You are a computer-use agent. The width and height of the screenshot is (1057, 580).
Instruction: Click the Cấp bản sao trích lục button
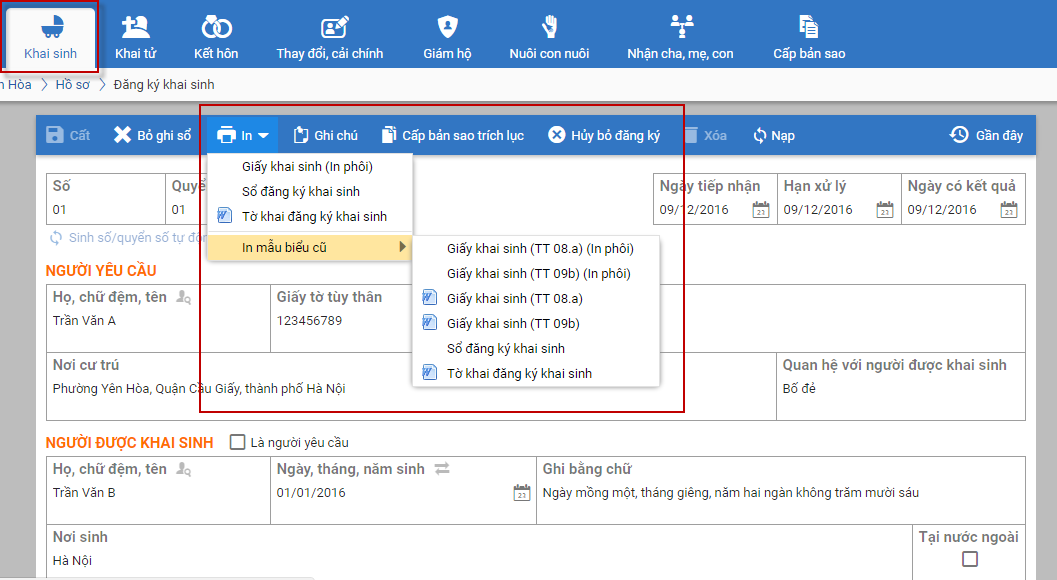452,135
